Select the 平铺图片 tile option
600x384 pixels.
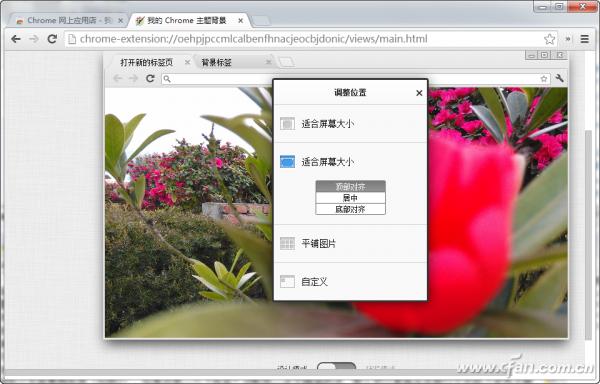pos(350,244)
